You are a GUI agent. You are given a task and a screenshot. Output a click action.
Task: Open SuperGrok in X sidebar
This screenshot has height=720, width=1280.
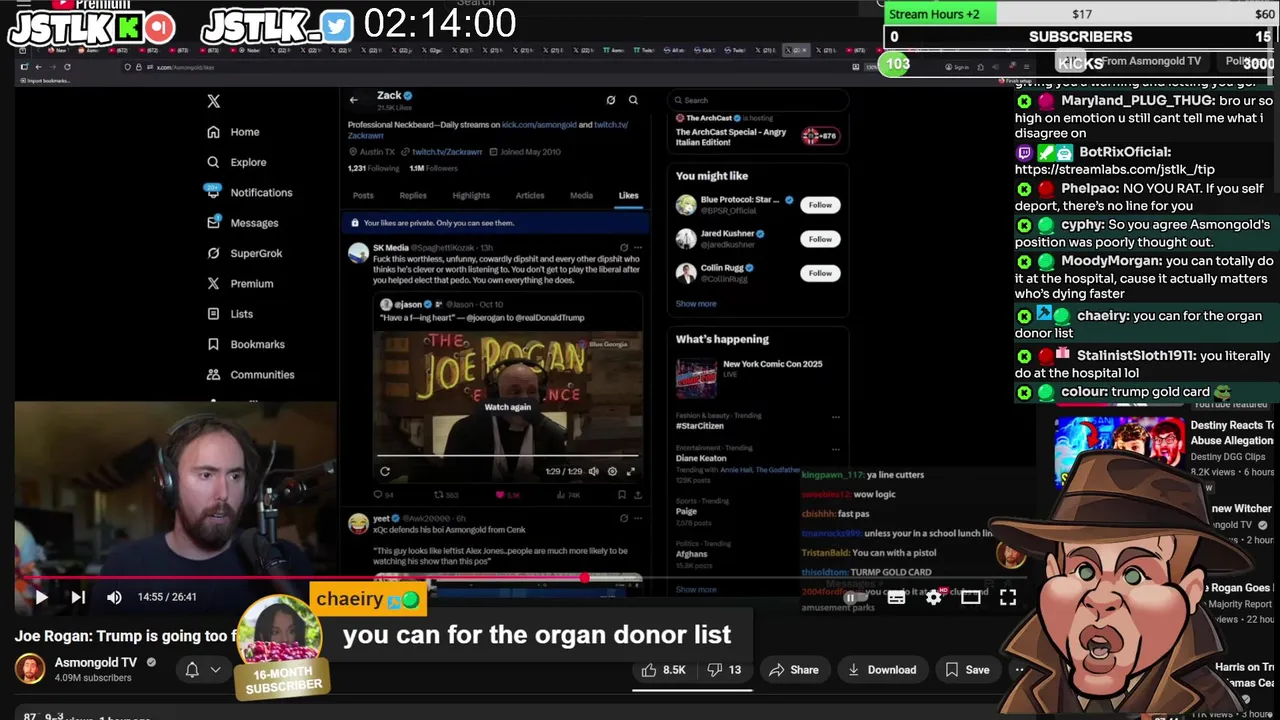244,253
